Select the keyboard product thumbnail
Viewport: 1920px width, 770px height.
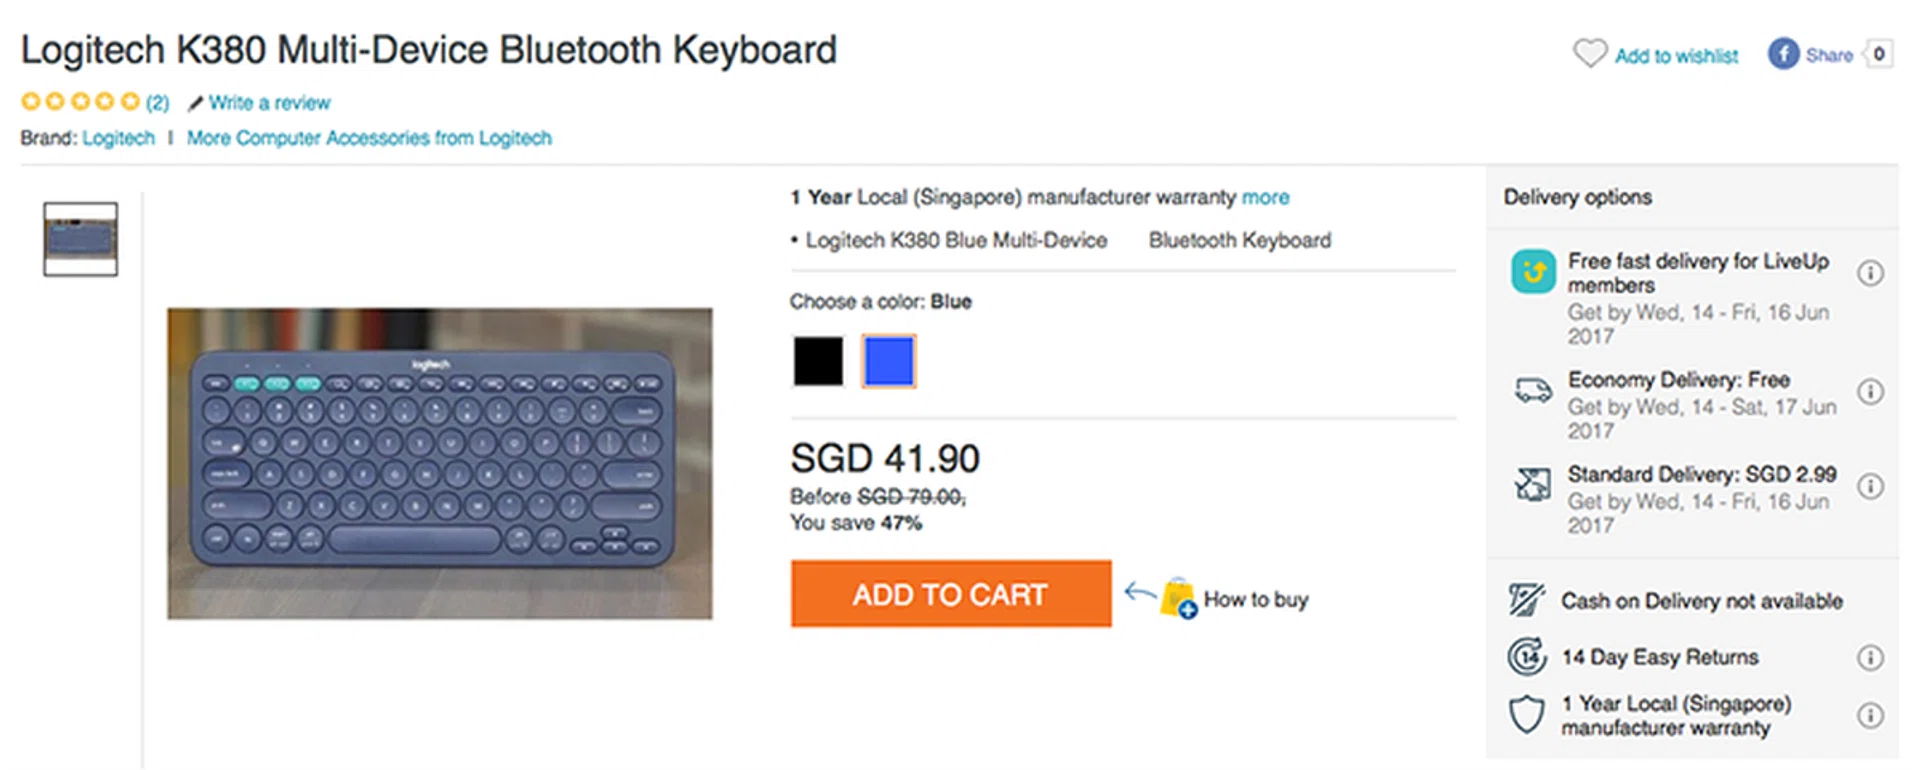click(x=80, y=239)
